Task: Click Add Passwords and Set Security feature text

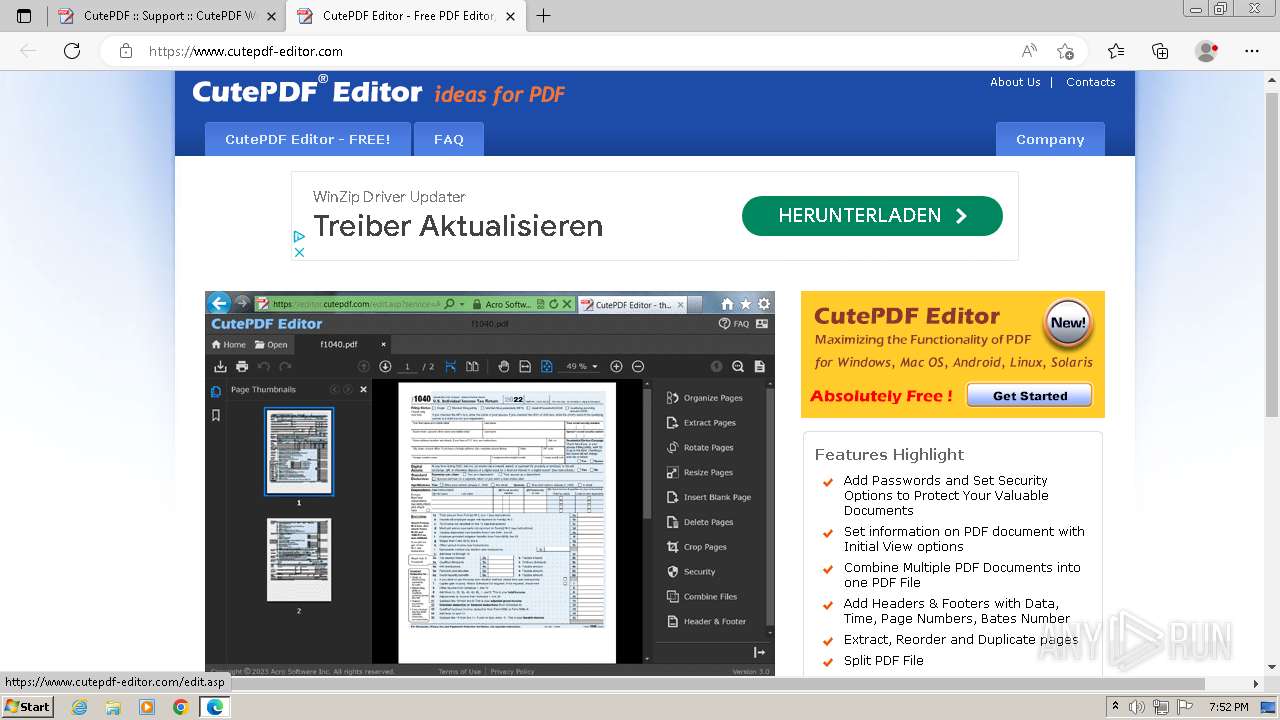Action: click(946, 495)
